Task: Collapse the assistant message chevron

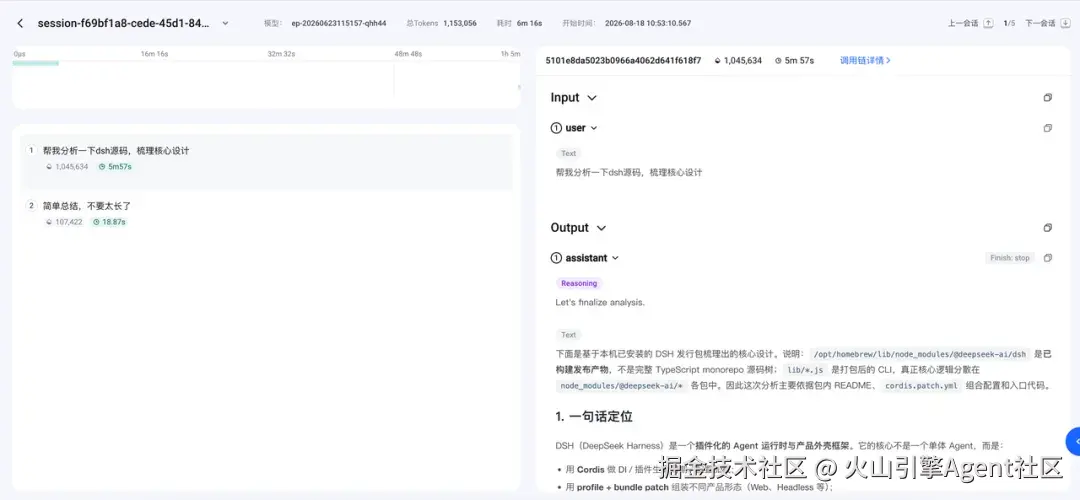Action: [x=615, y=258]
